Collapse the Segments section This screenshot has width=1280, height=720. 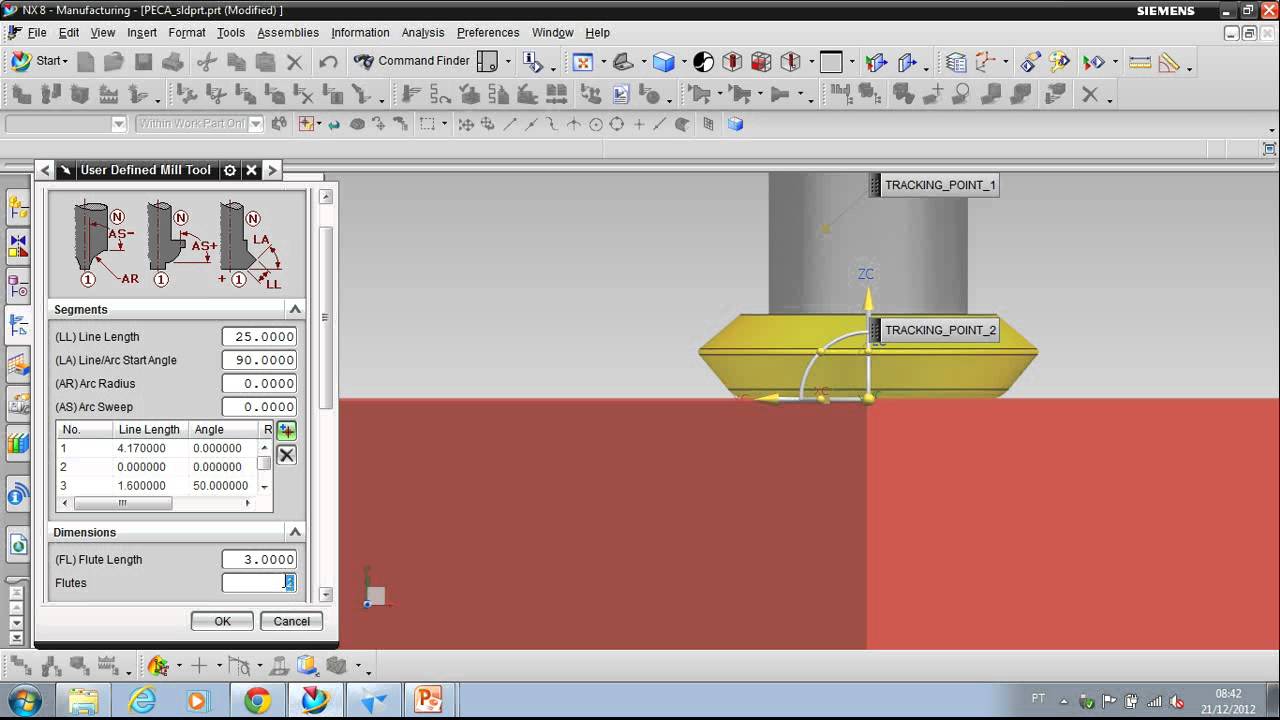(295, 309)
